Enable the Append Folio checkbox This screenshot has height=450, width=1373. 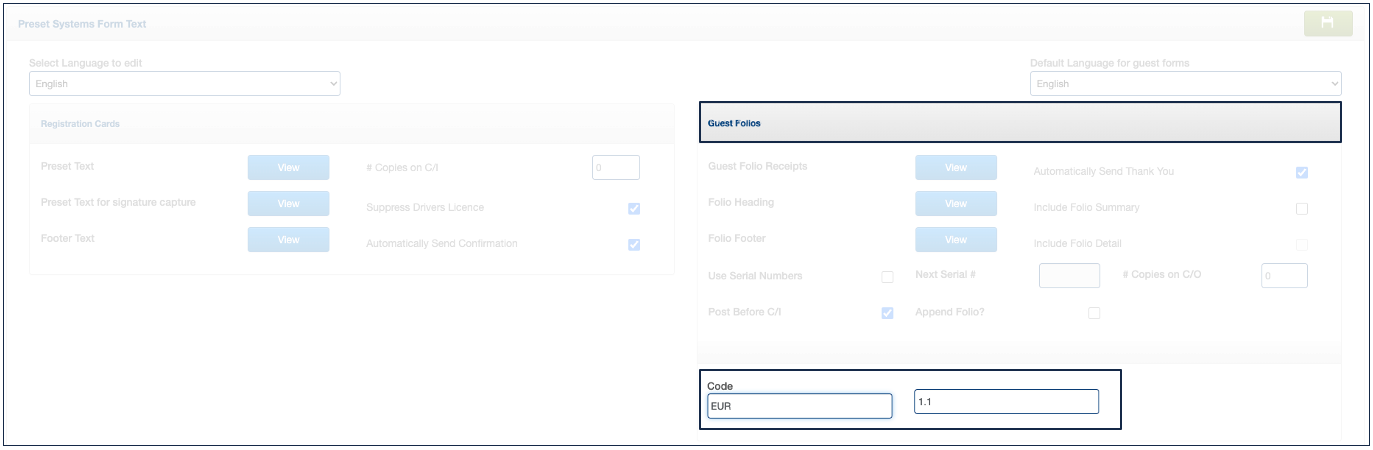[x=1094, y=313]
